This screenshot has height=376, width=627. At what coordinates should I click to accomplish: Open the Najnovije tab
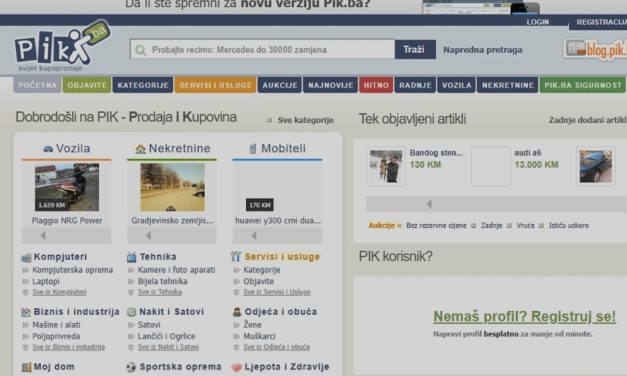click(331, 85)
